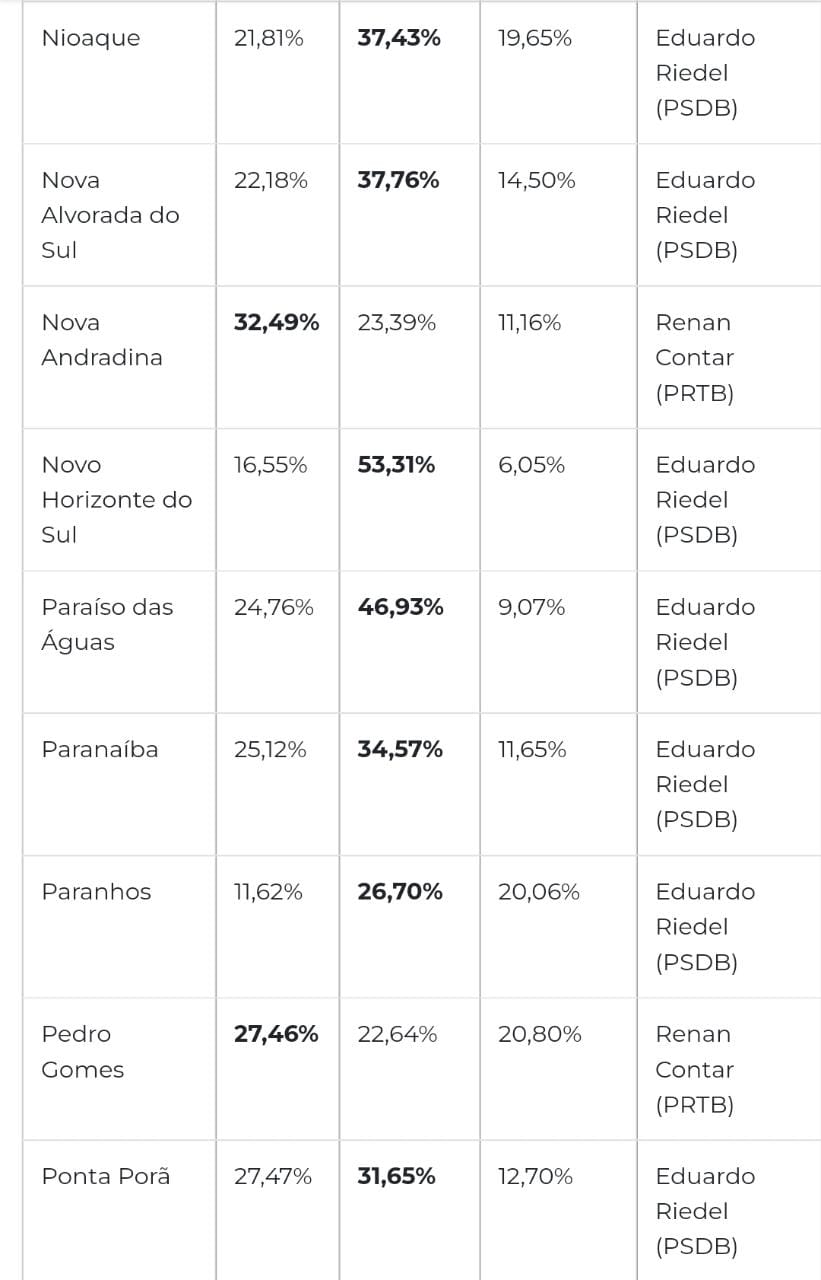Select the bold 37,43% value for Nioaque
The height and width of the screenshot is (1280, 821).
coord(398,39)
